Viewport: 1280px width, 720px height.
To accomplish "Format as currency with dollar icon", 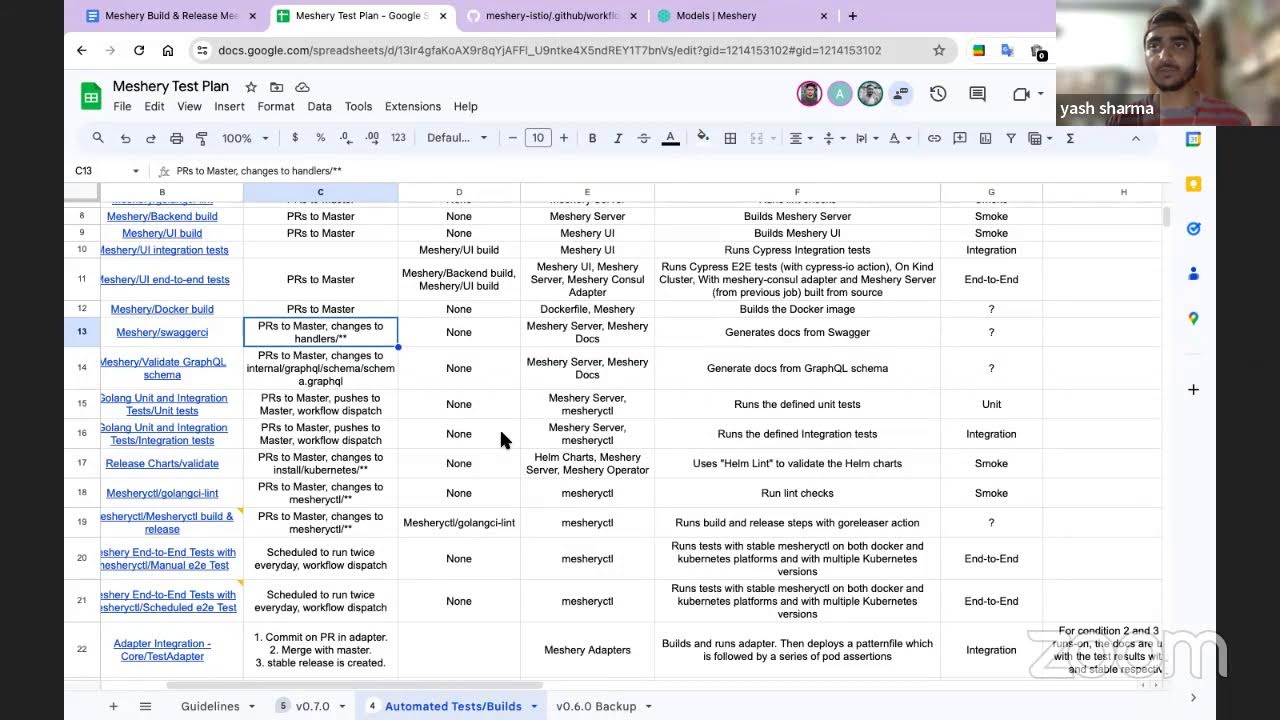I will pos(295,138).
